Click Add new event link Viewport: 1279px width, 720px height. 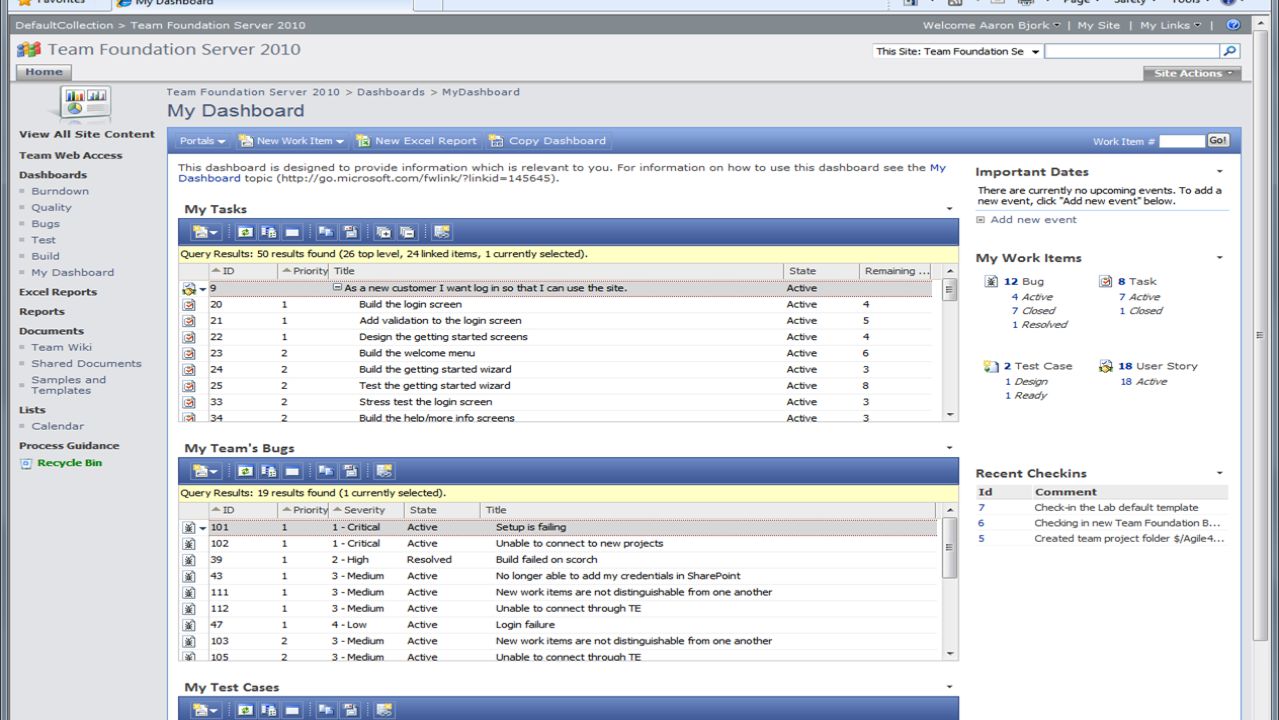click(1033, 219)
